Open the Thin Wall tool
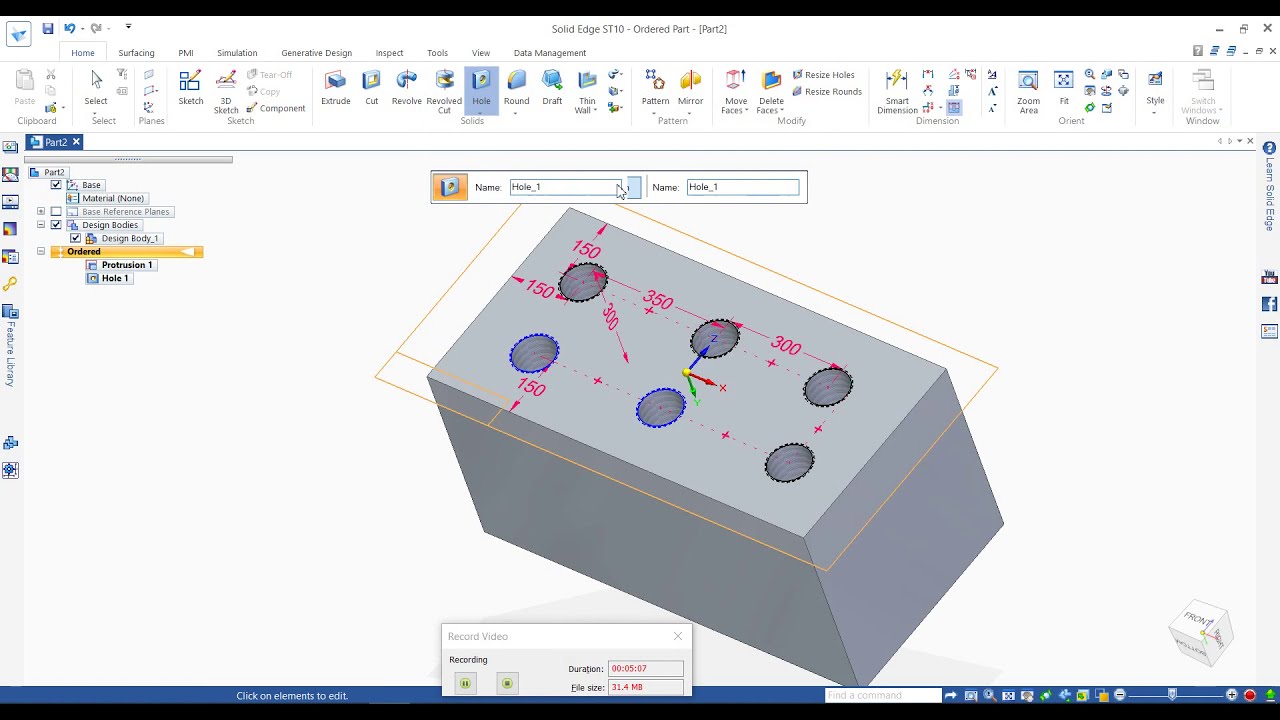 coord(587,91)
